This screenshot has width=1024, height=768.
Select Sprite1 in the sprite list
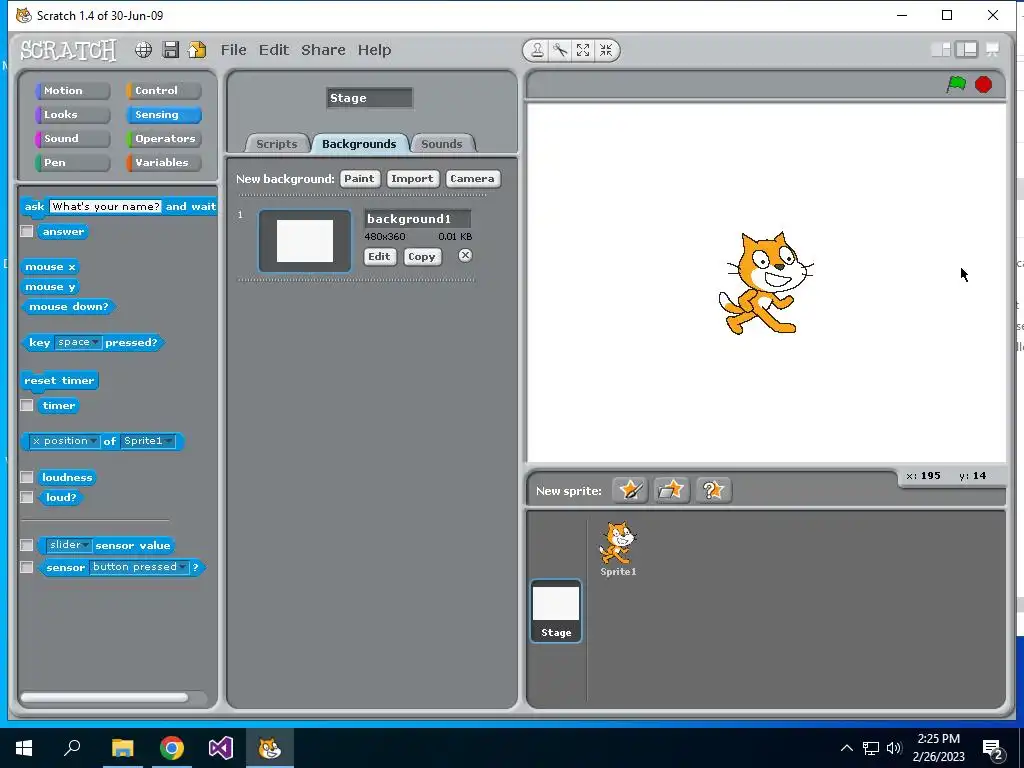pos(618,549)
